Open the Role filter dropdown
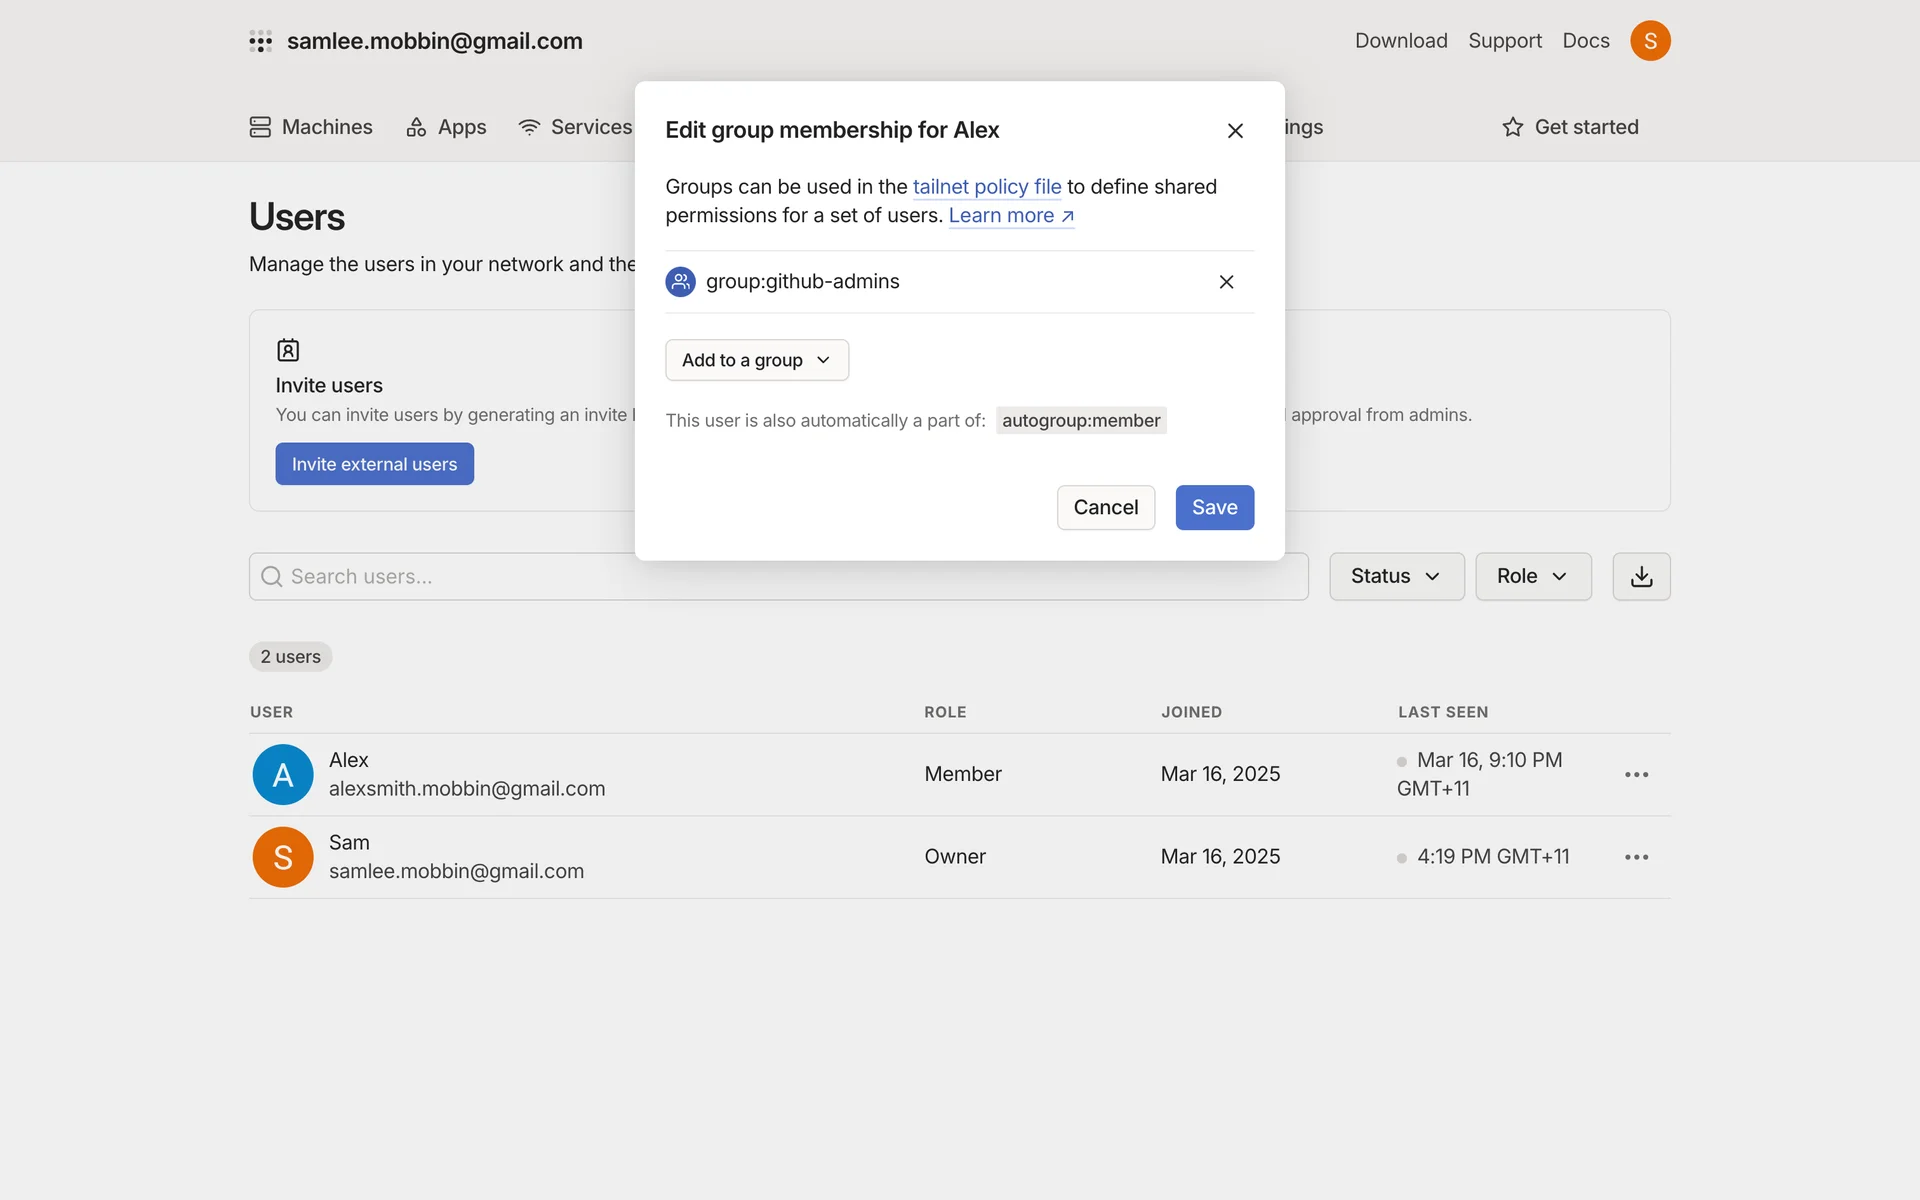This screenshot has width=1920, height=1200. point(1532,576)
